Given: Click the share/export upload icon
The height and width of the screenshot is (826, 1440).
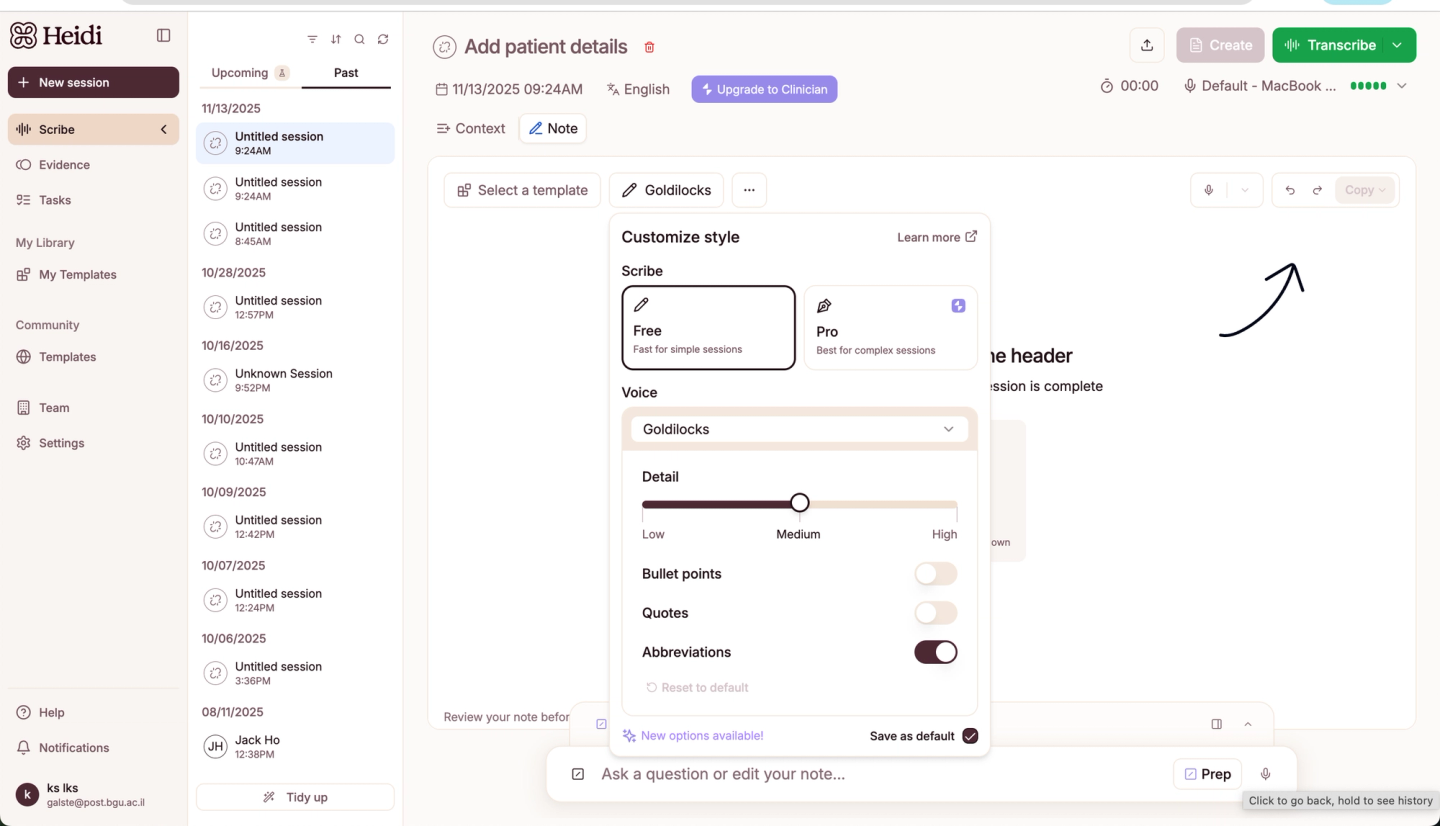Looking at the screenshot, I should (1147, 45).
